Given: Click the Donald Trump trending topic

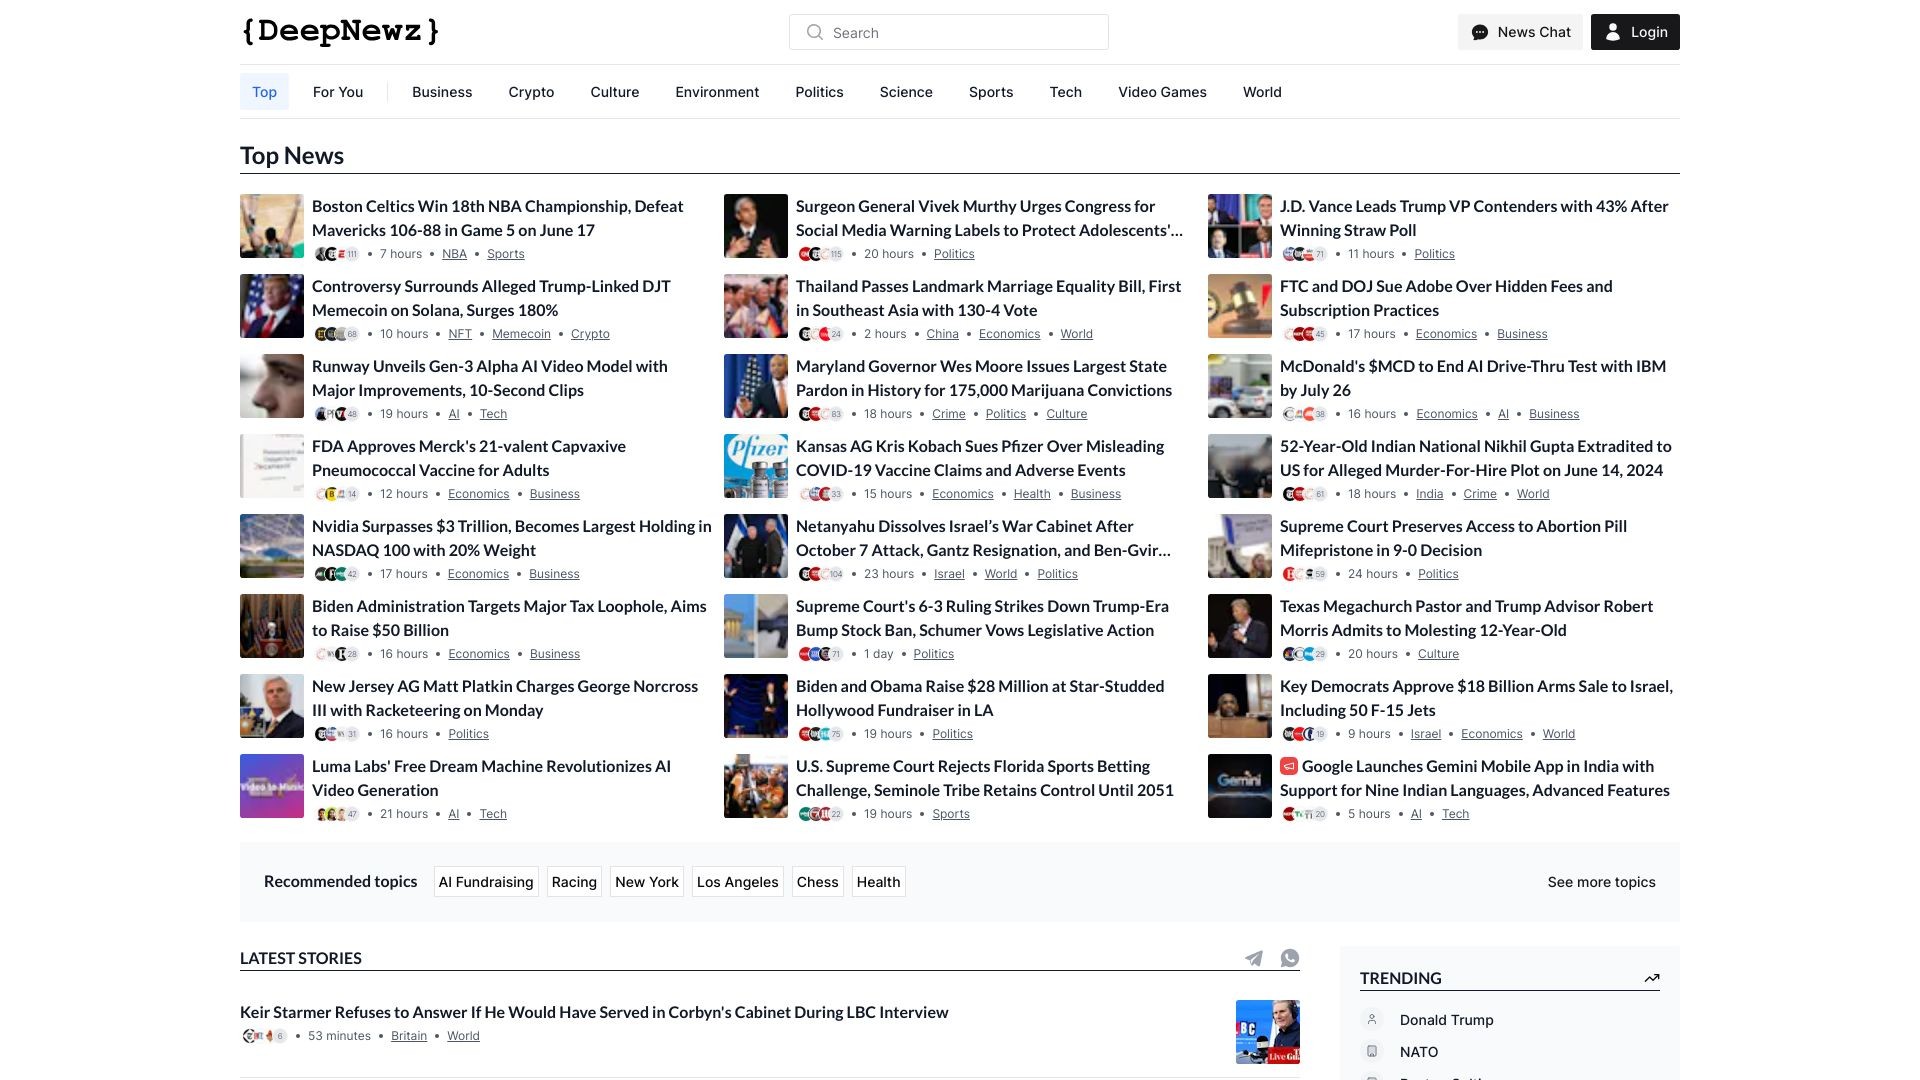Looking at the screenshot, I should [x=1445, y=1019].
